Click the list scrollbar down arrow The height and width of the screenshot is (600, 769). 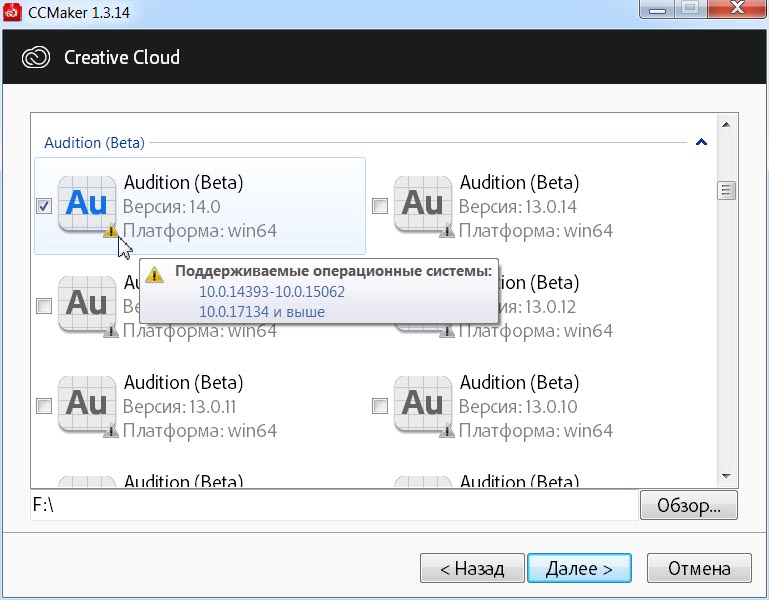(726, 476)
